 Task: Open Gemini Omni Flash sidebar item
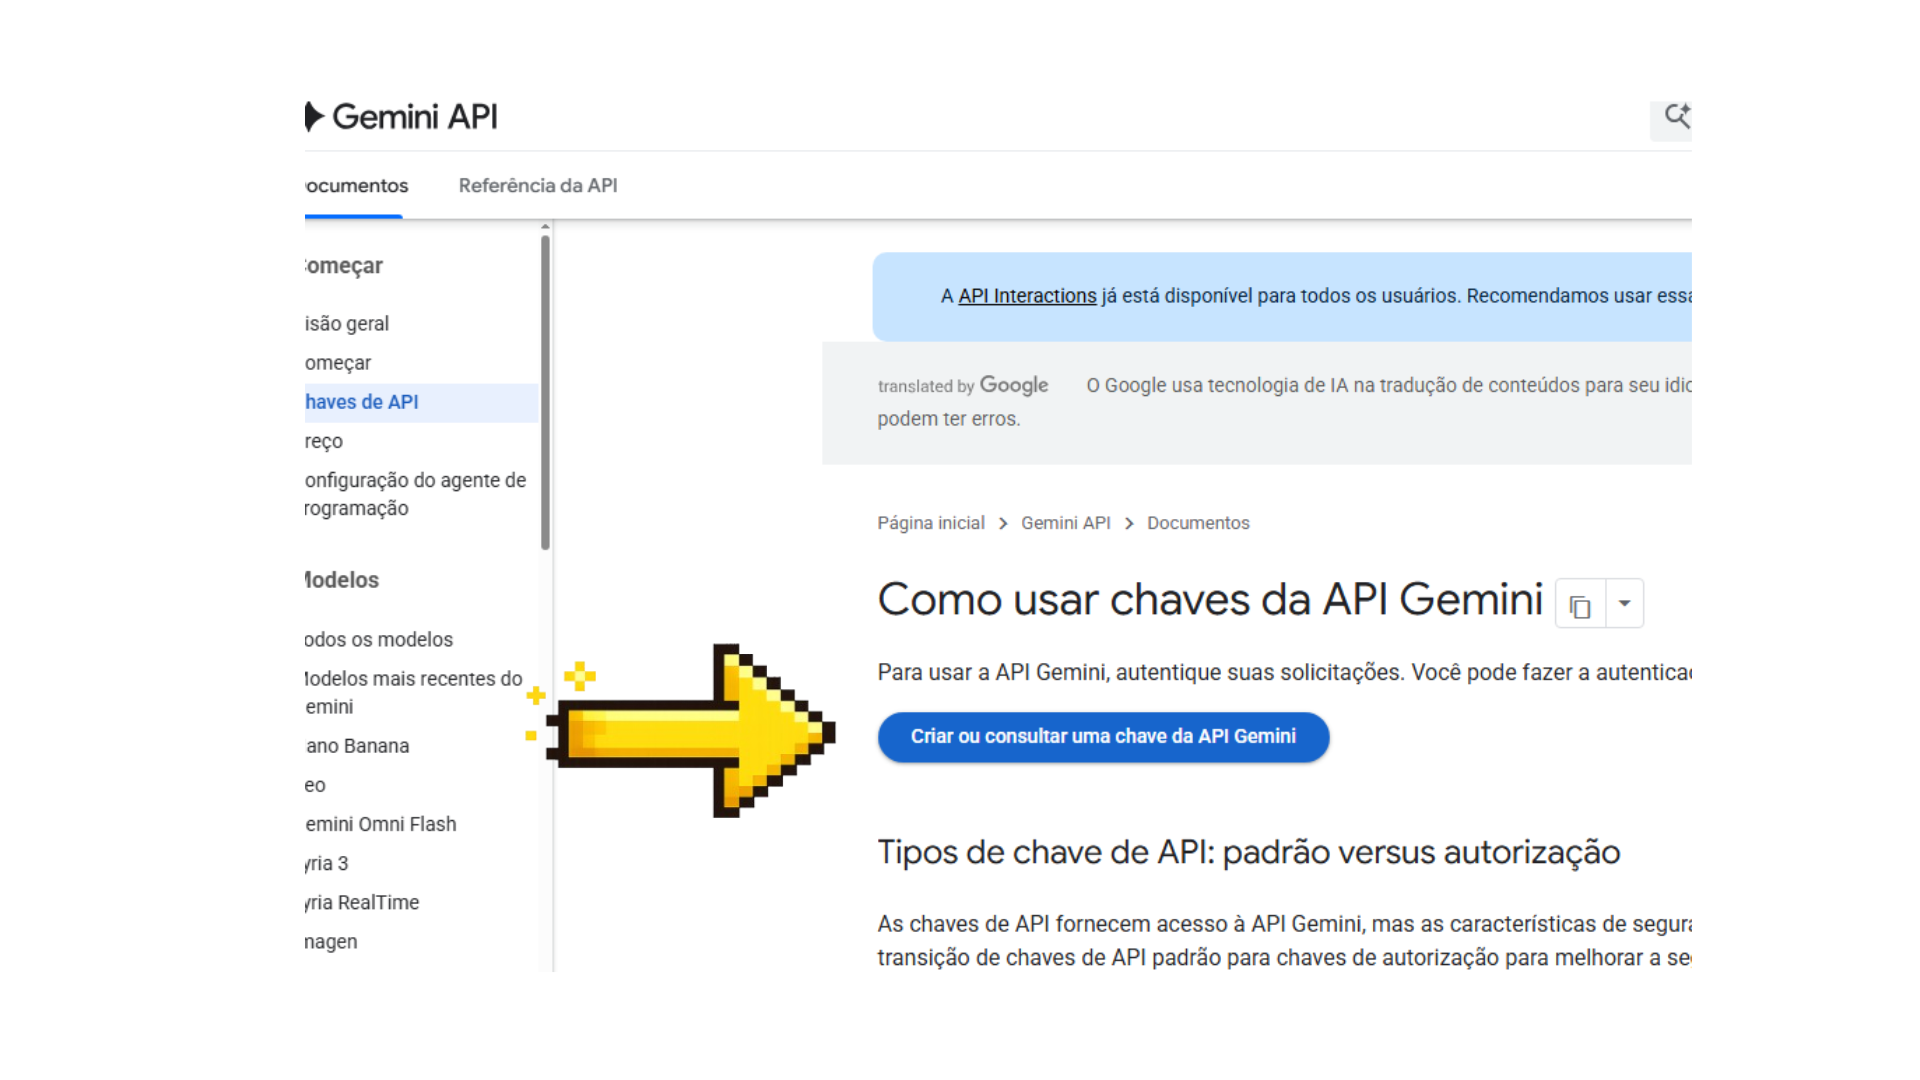pyautogui.click(x=381, y=824)
